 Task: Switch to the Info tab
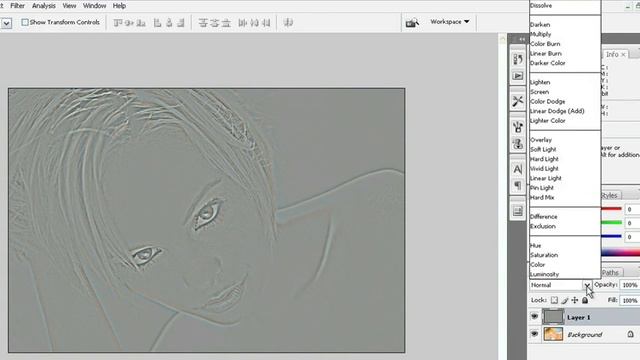pos(612,54)
